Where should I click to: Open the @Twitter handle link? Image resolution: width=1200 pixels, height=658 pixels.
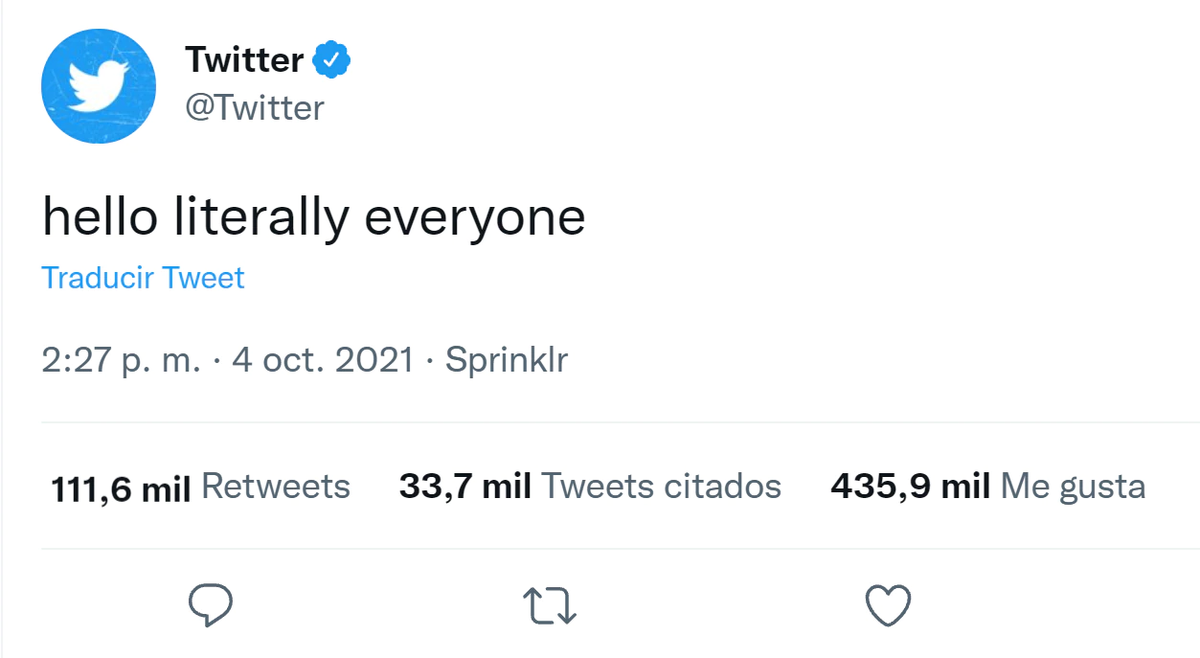coord(255,107)
